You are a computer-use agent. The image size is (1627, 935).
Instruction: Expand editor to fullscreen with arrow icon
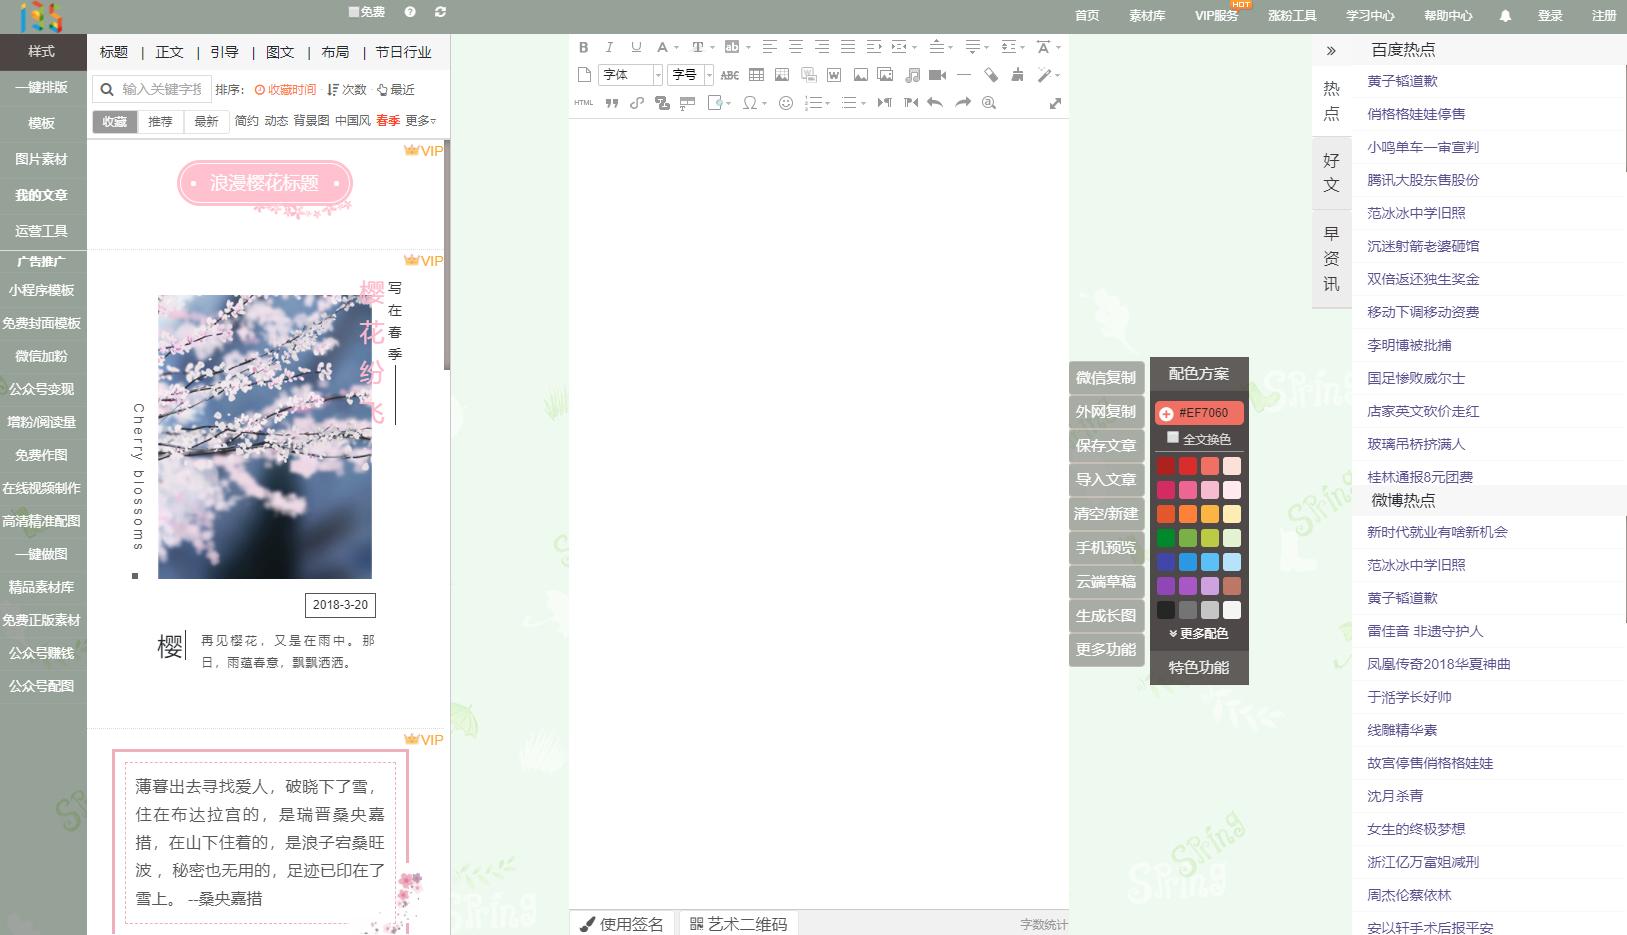pos(1055,103)
